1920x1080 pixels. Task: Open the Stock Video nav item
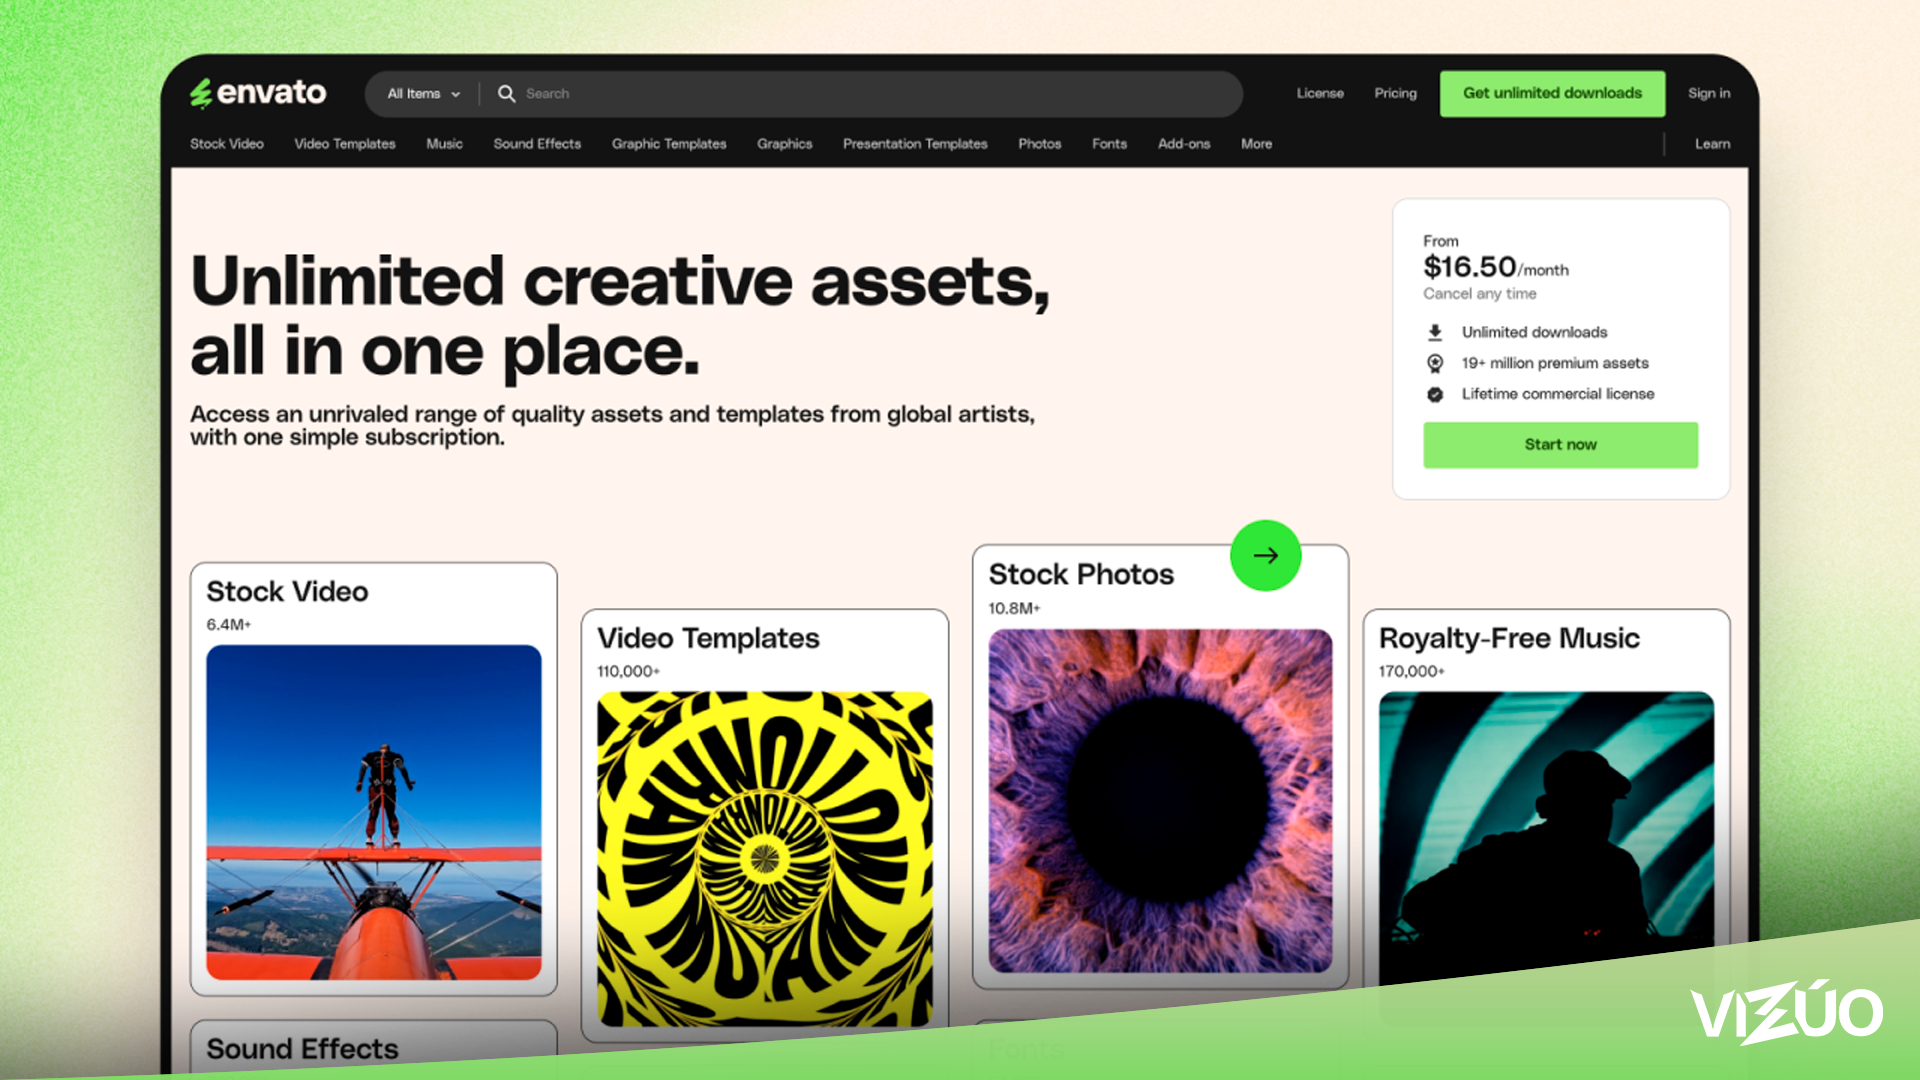coord(227,144)
